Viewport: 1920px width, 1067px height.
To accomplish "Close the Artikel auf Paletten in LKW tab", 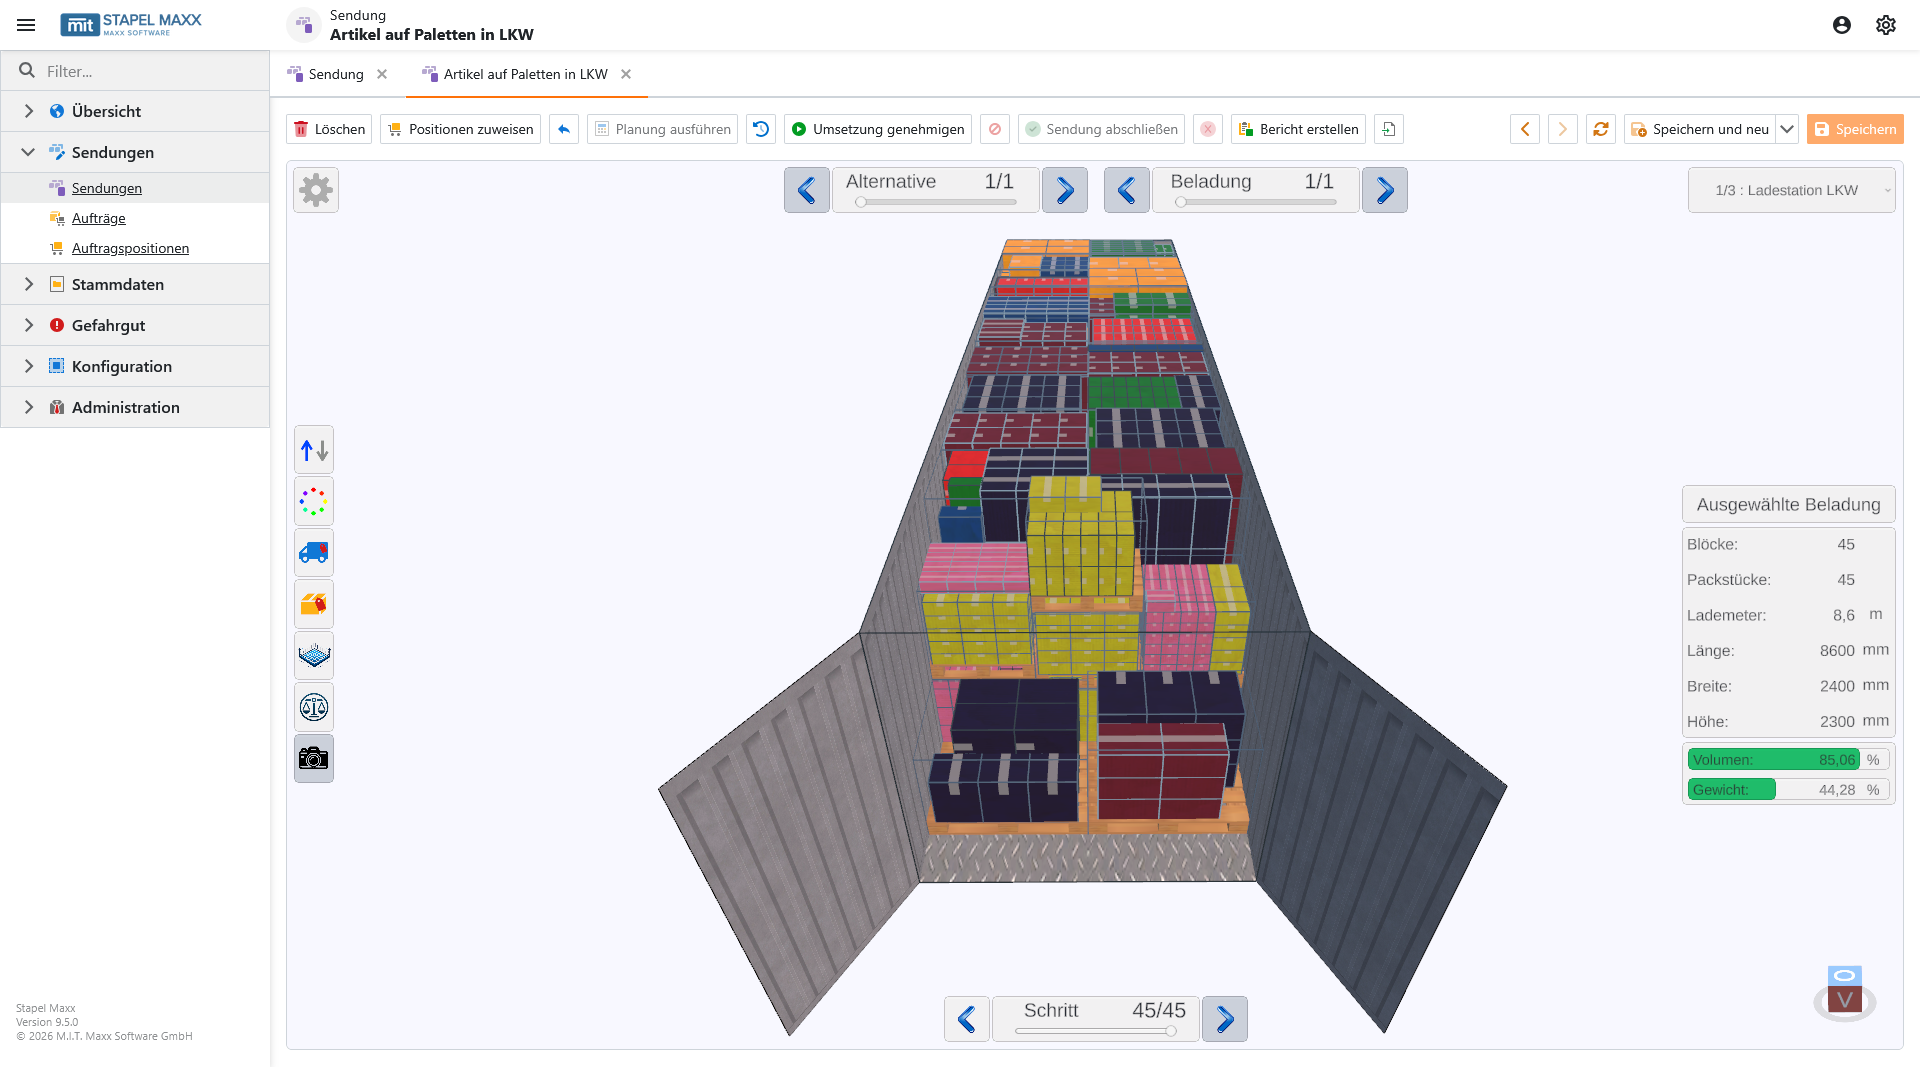I will tap(626, 74).
